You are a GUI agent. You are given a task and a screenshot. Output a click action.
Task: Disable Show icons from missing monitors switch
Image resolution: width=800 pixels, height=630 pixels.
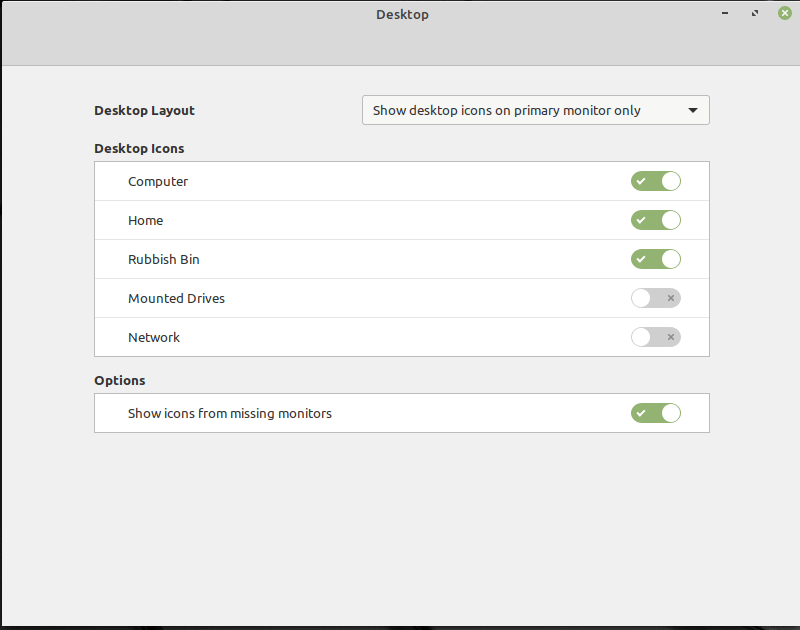tap(655, 413)
